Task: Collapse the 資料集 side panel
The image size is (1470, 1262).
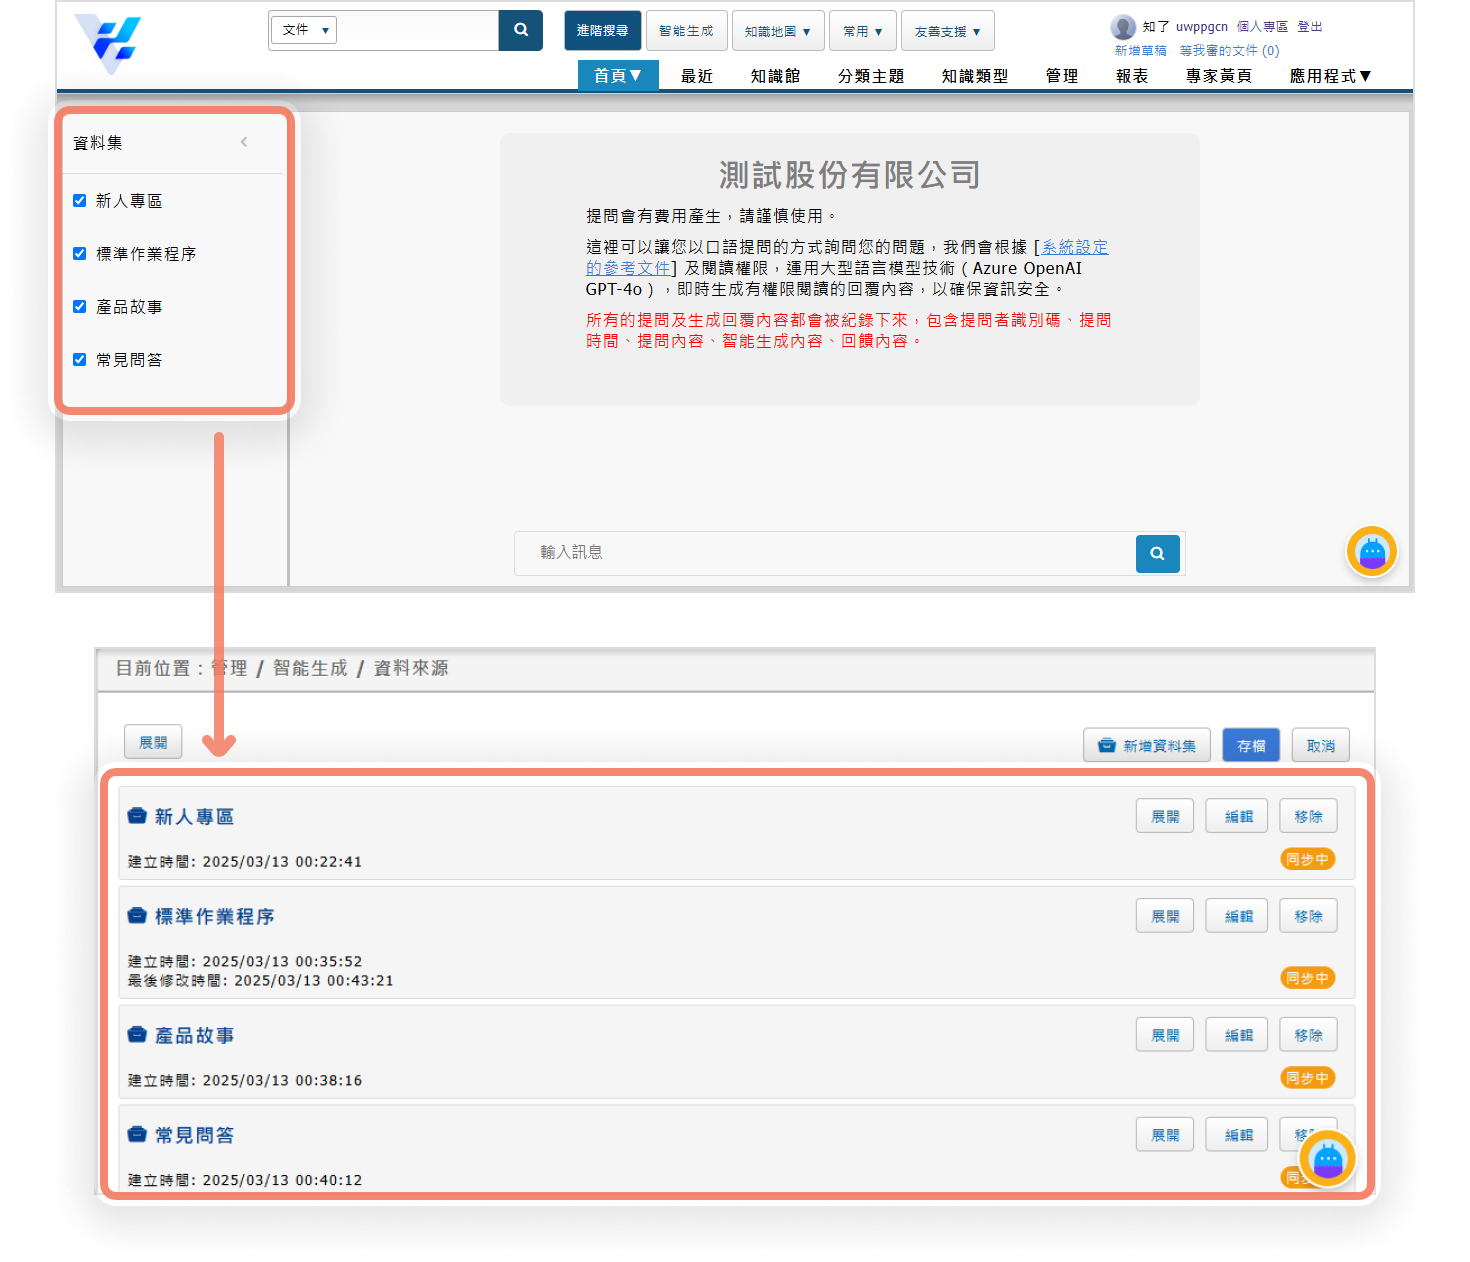Action: tap(244, 142)
